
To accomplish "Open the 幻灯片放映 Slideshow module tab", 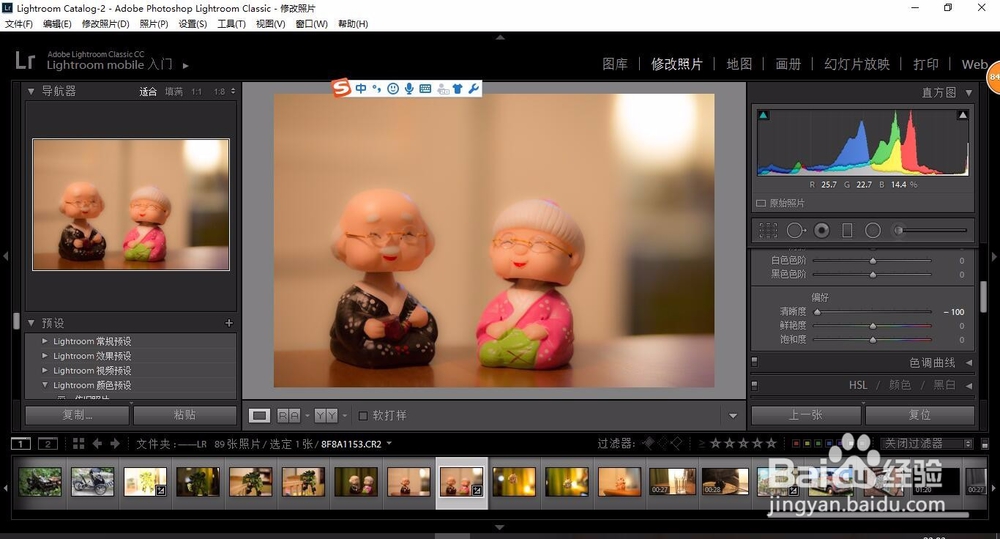I will (x=857, y=64).
